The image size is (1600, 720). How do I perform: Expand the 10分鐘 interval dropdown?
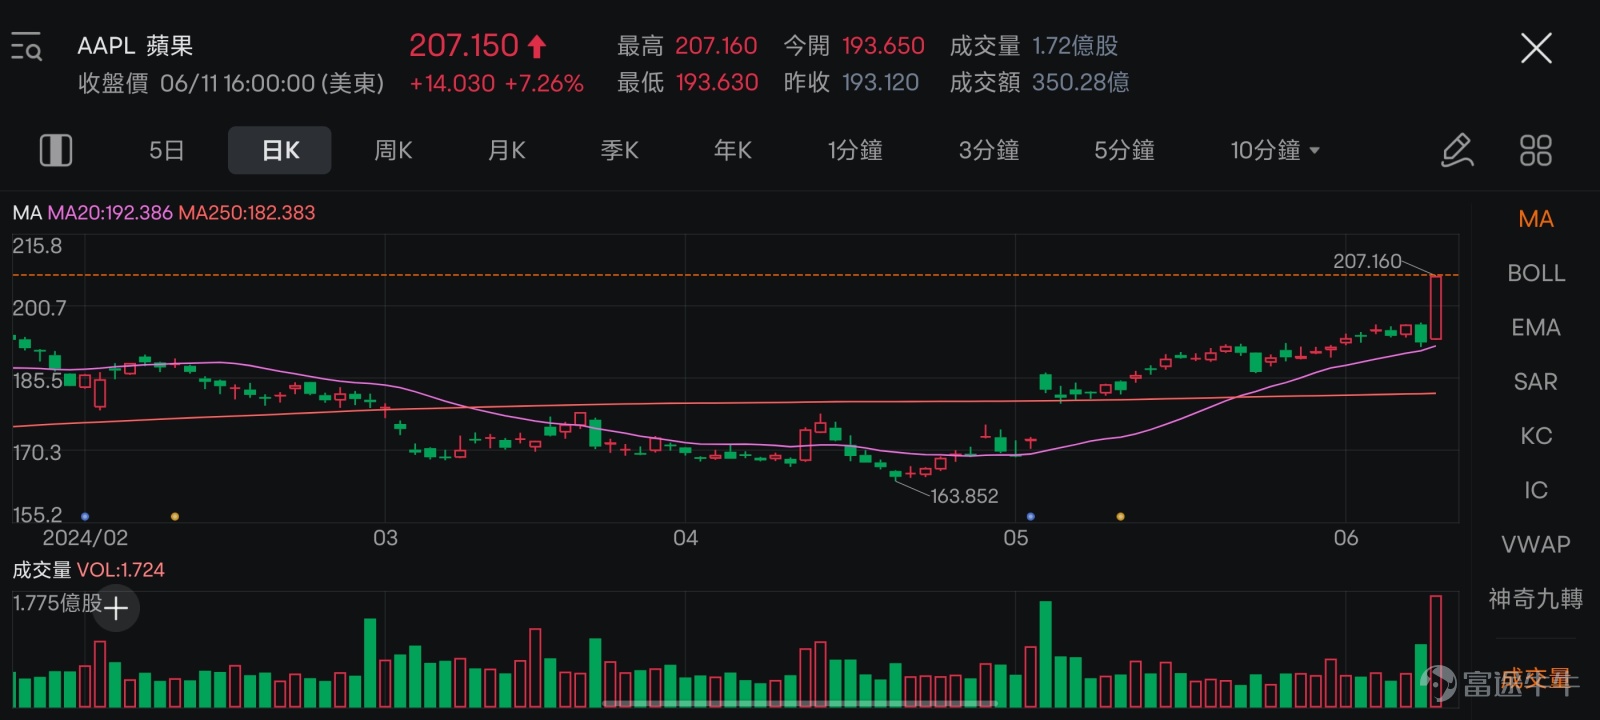[x=1275, y=150]
